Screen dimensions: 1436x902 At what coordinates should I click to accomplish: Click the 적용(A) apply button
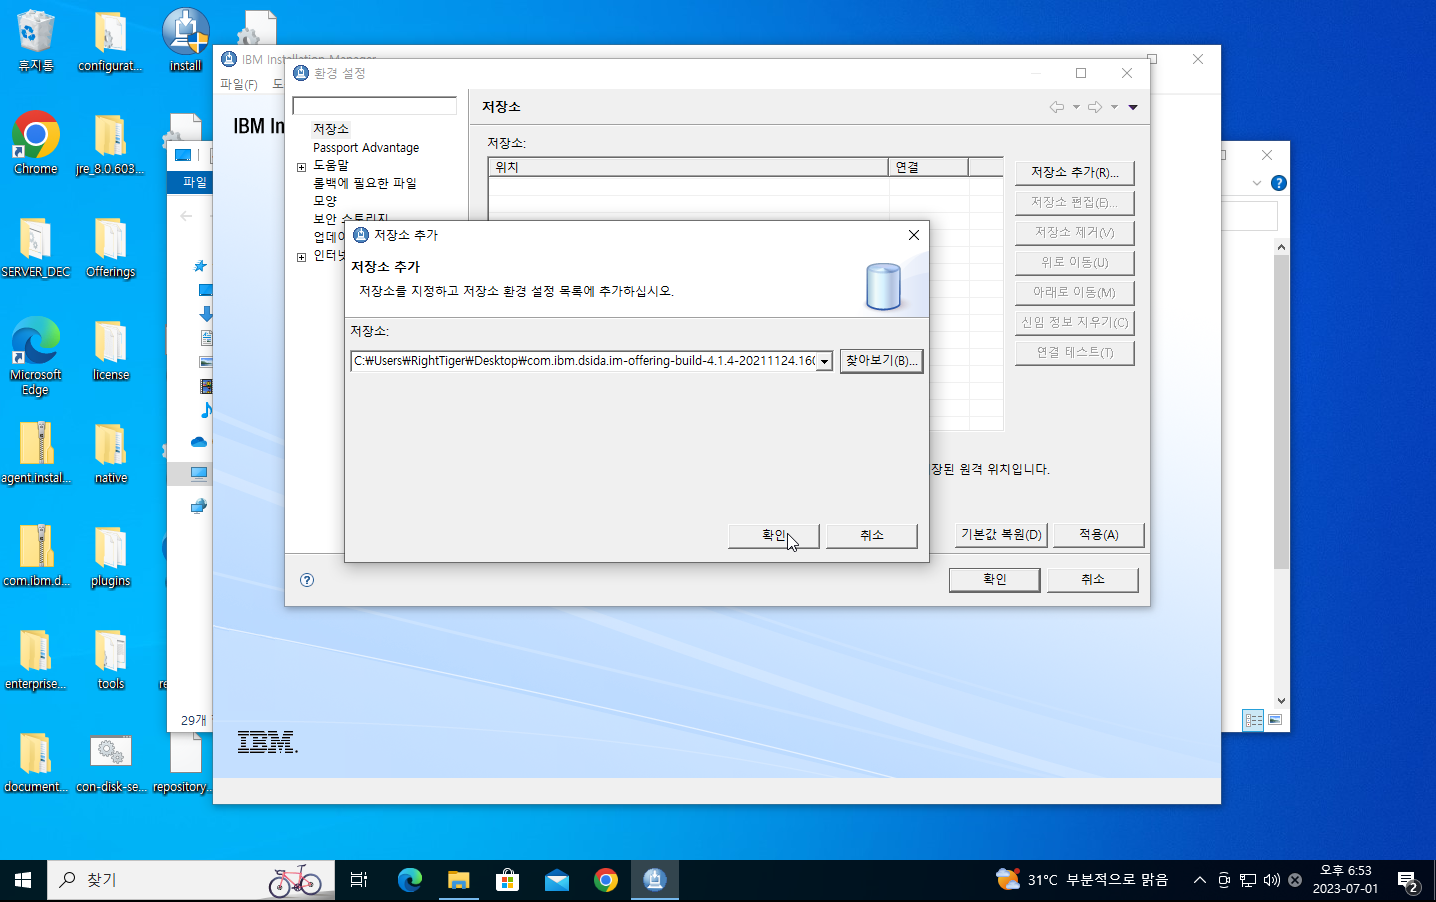(x=1098, y=535)
